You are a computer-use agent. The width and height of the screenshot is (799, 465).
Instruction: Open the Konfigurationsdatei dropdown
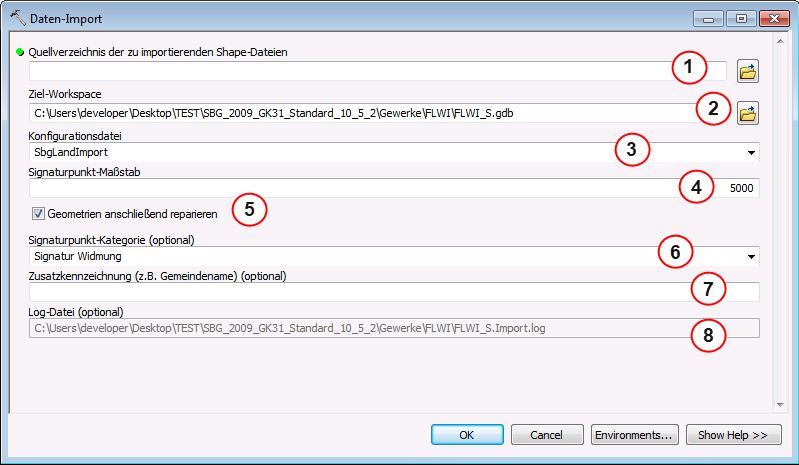click(751, 152)
